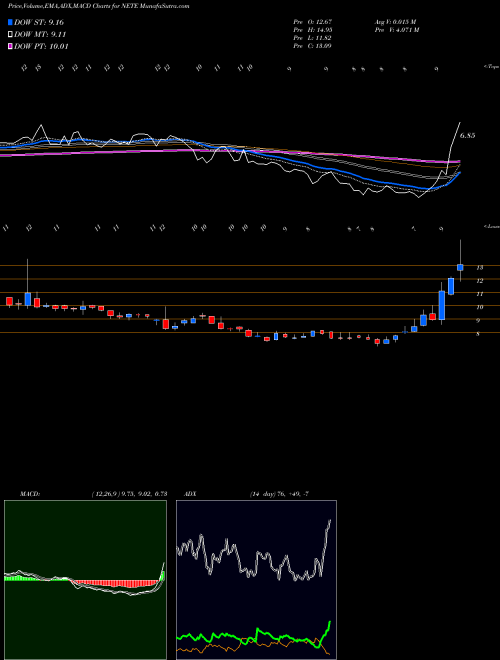Click the price axis label 11
500x660 pixels.
(x=479, y=294)
